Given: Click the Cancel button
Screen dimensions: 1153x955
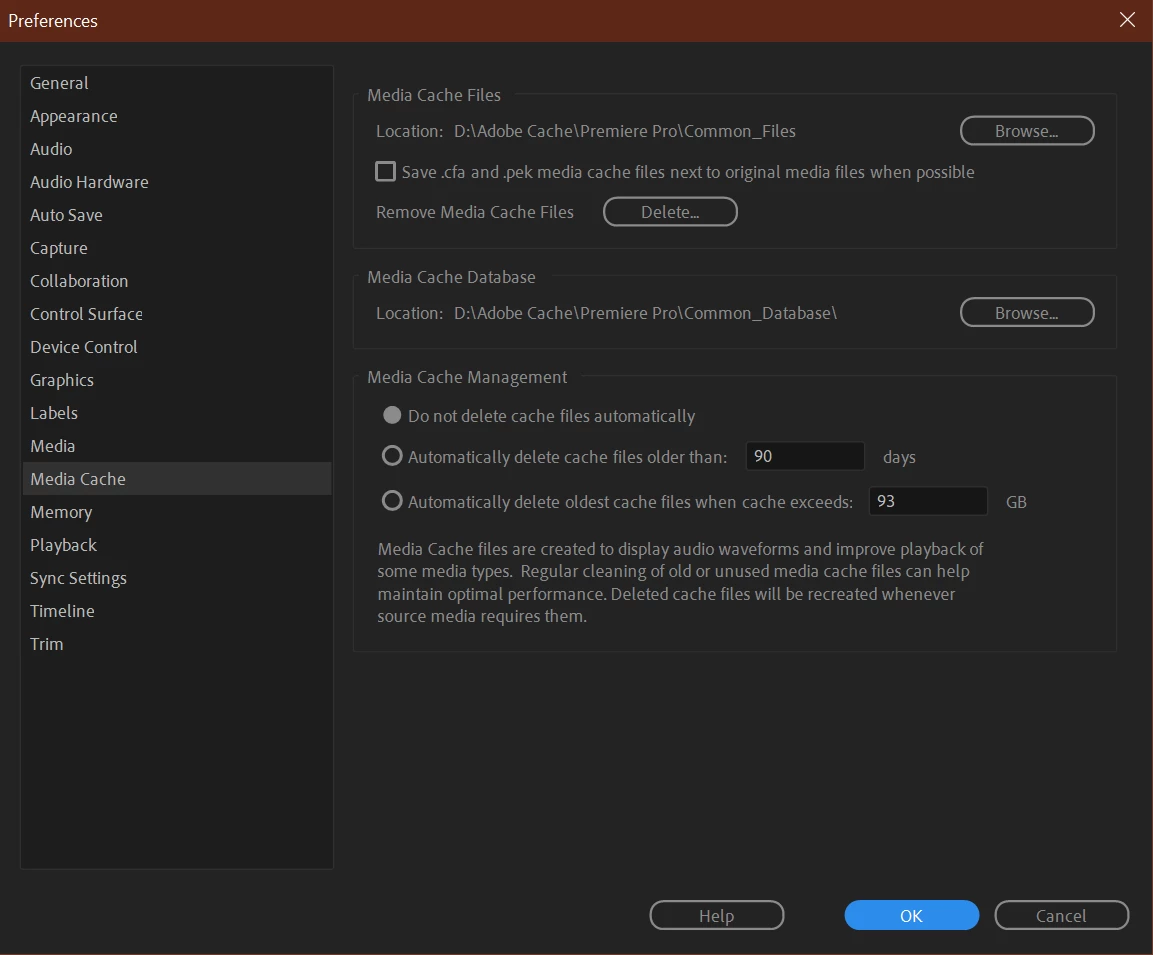Looking at the screenshot, I should coord(1061,915).
